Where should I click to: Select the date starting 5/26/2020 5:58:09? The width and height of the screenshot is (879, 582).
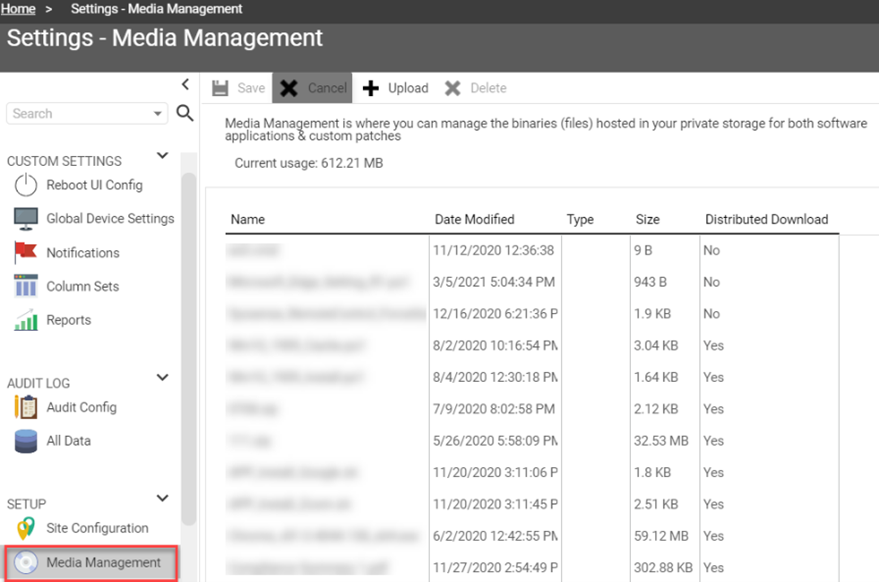[495, 441]
